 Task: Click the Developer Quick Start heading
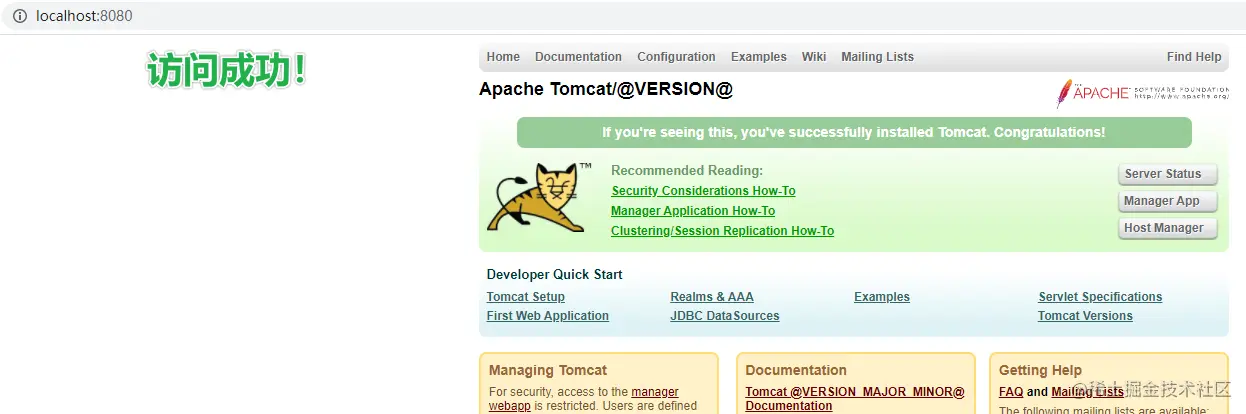point(555,275)
